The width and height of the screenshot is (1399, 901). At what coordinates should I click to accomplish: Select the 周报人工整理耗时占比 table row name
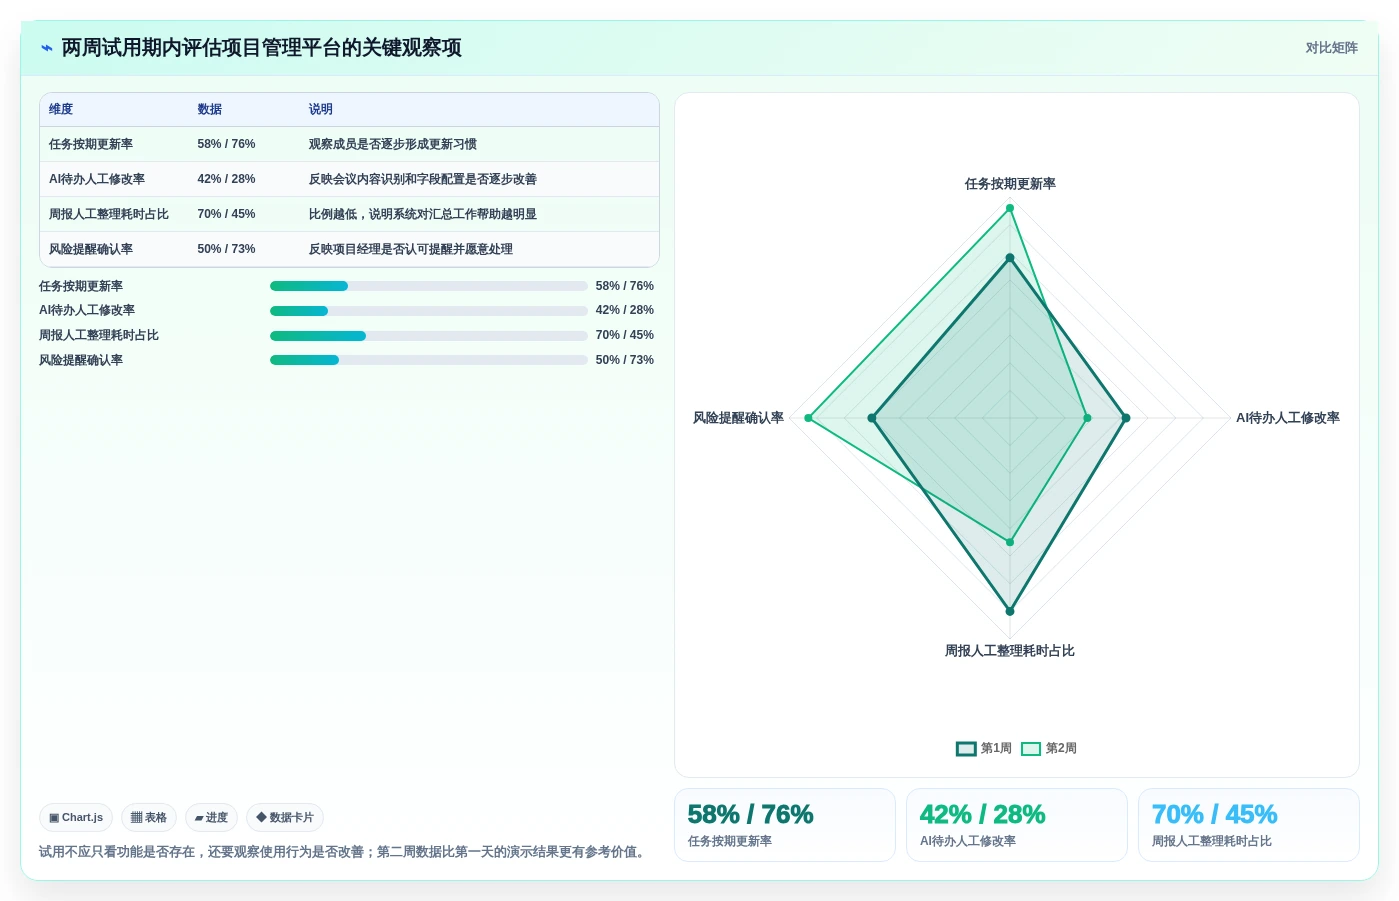[x=109, y=215]
